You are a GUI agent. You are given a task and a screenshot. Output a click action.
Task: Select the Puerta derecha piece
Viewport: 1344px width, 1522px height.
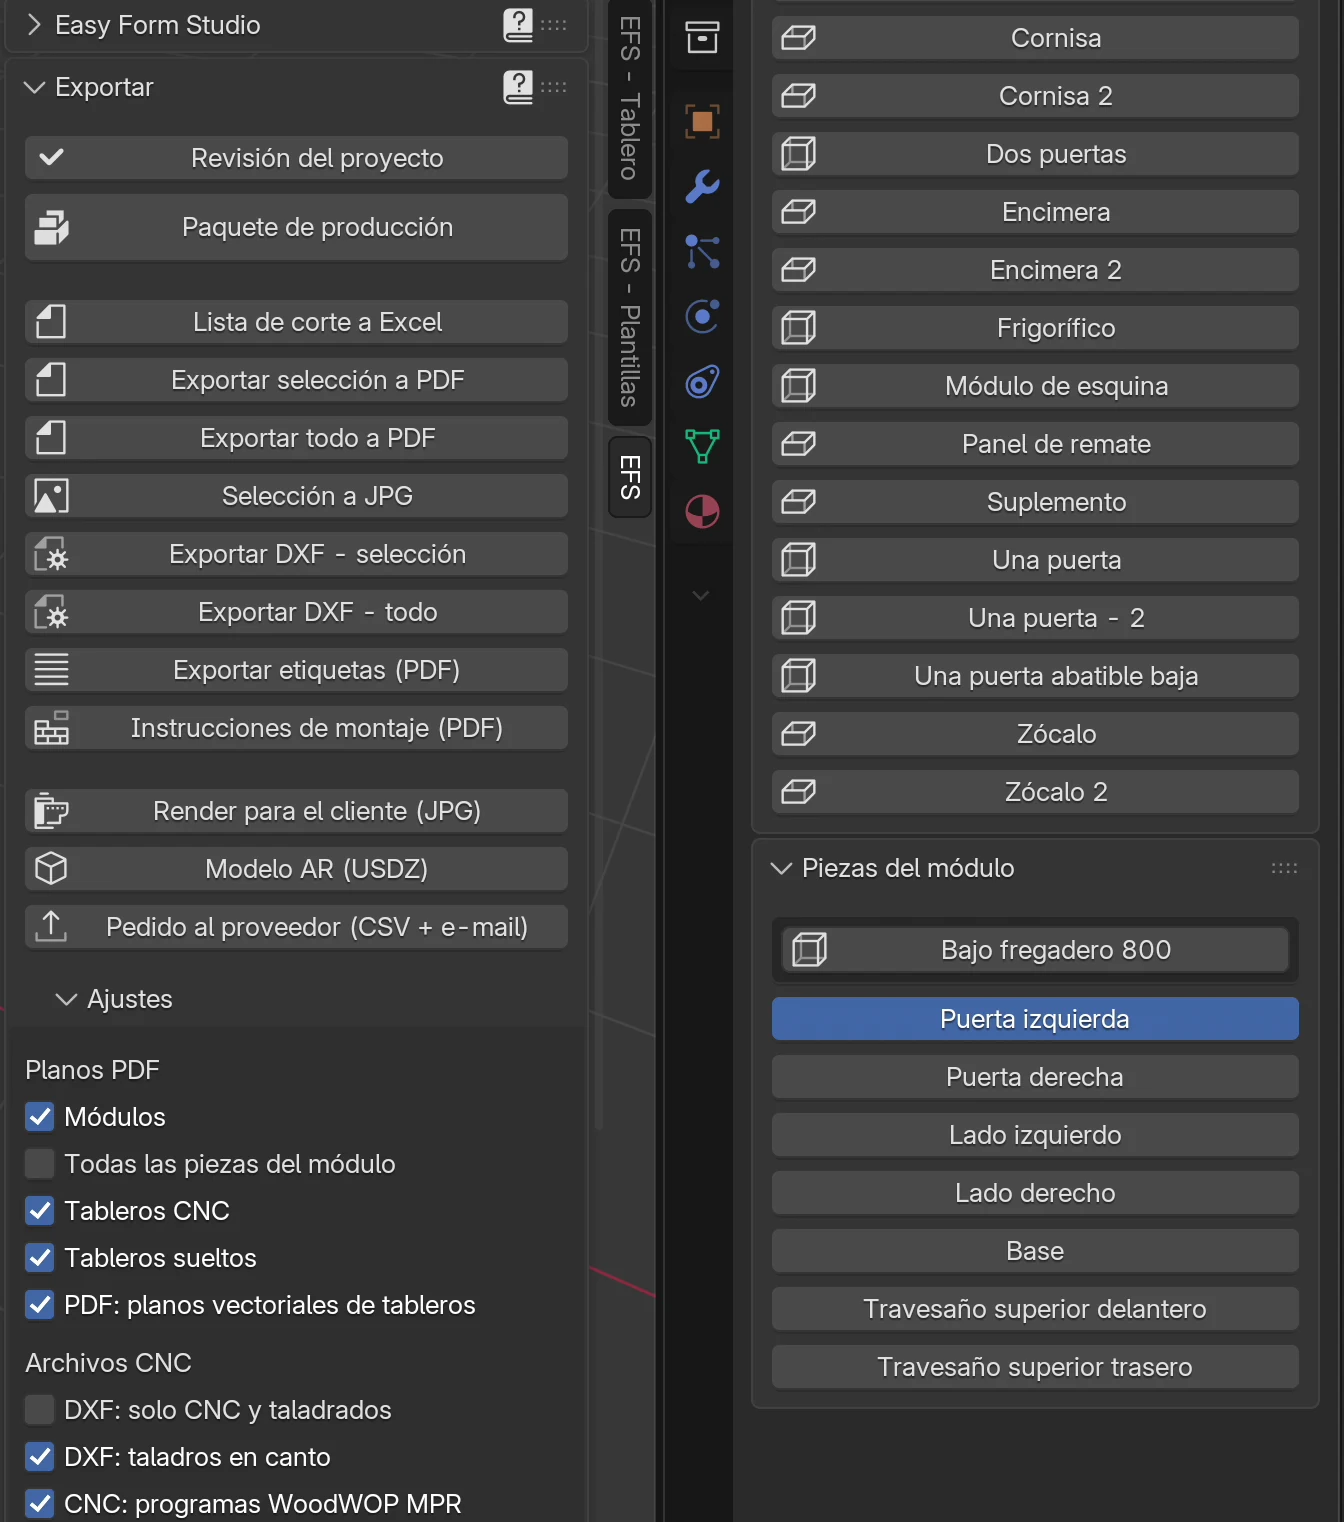1035,1077
